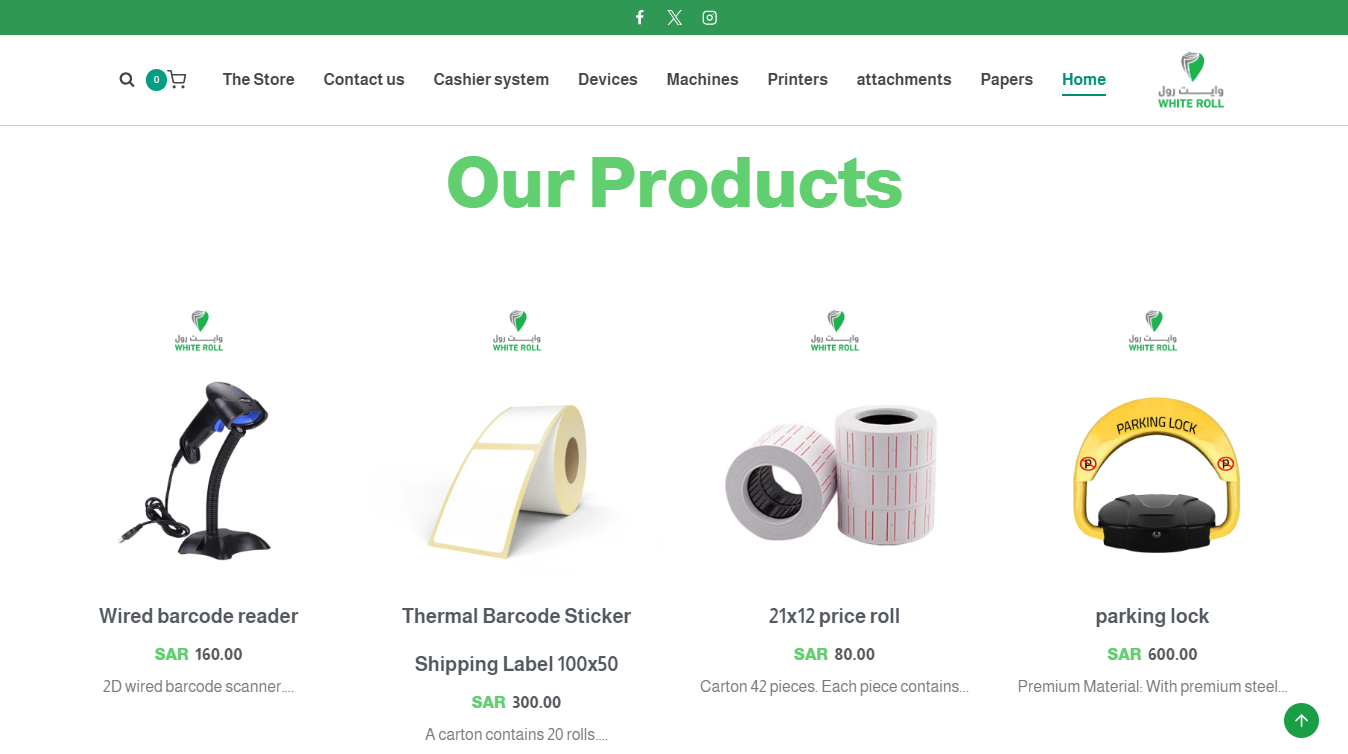Select the Devices menu item
Viewport: 1348px width, 754px height.
pyautogui.click(x=608, y=79)
